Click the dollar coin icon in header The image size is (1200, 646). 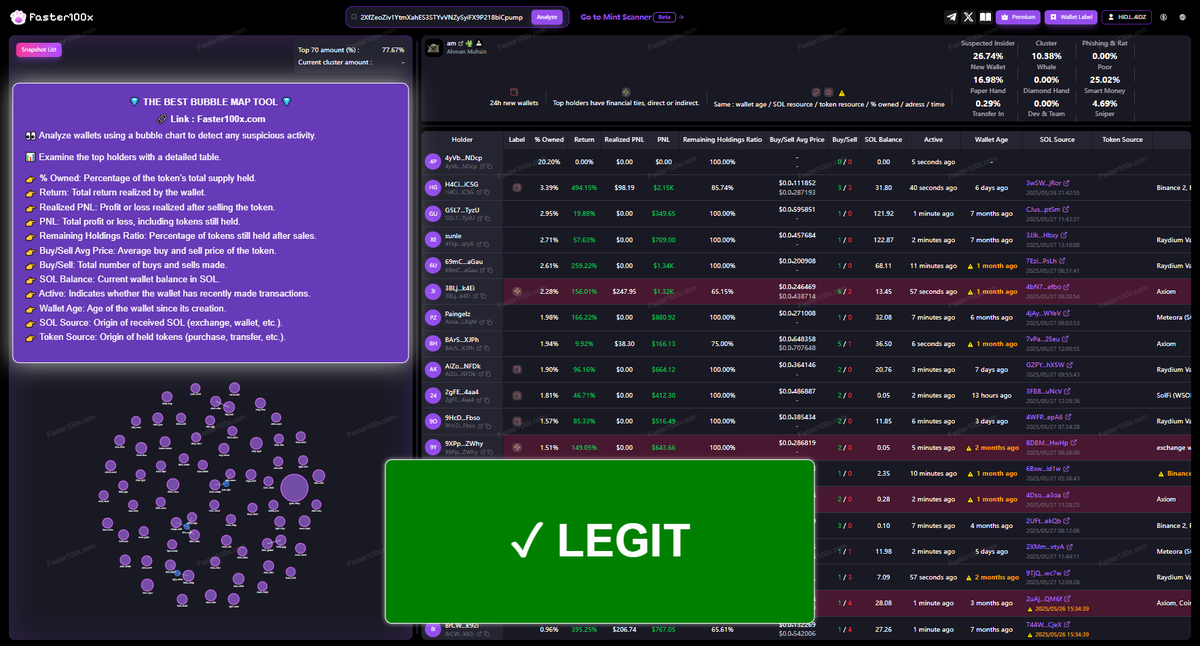coord(1165,17)
